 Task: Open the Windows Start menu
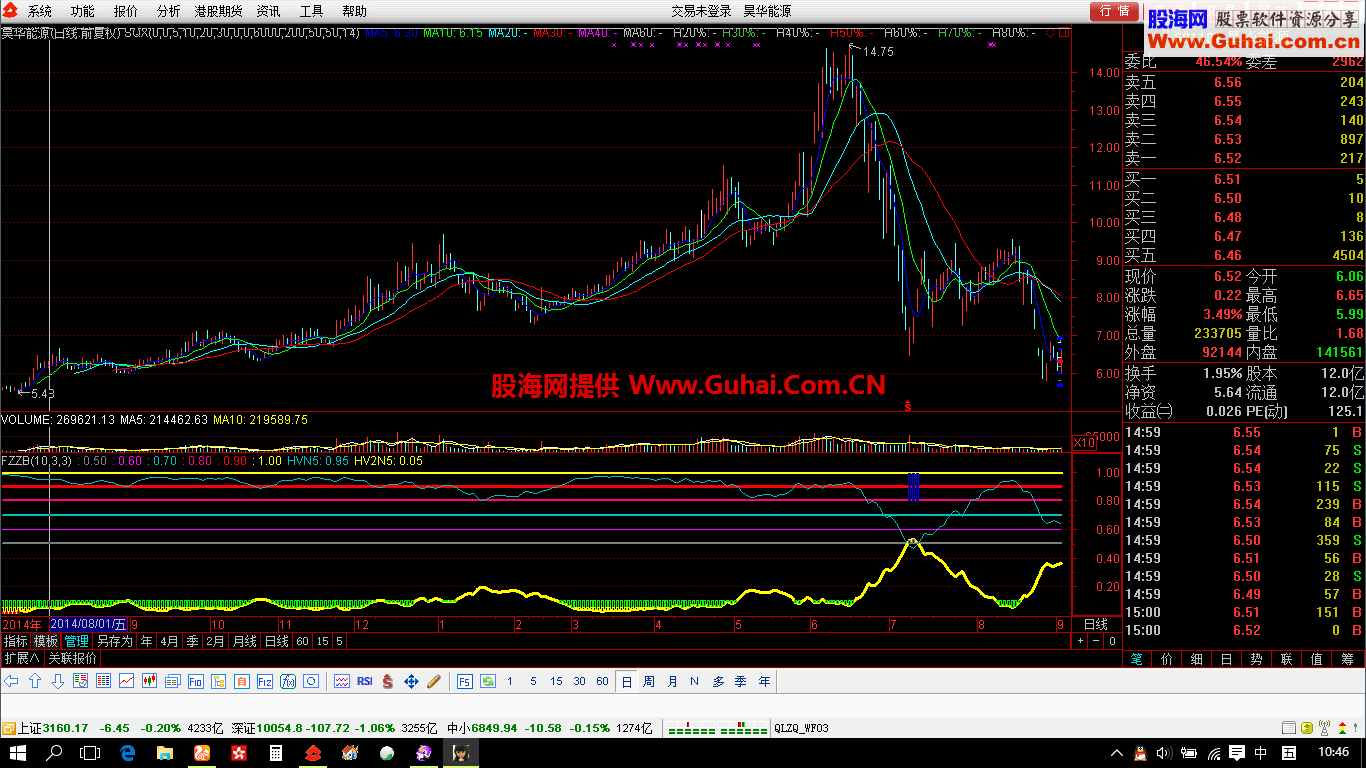pos(17,753)
